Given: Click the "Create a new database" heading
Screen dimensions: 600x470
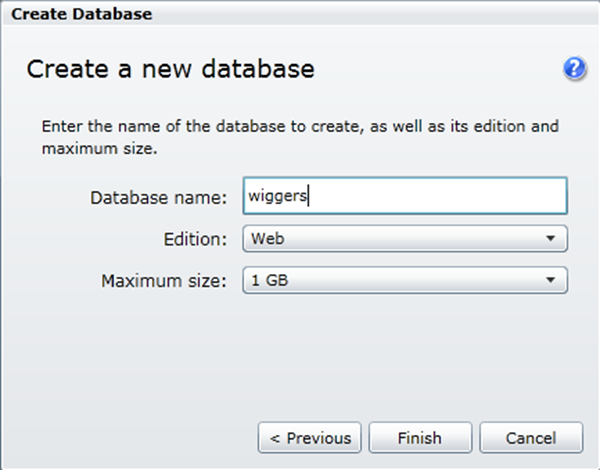Looking at the screenshot, I should pyautogui.click(x=170, y=69).
